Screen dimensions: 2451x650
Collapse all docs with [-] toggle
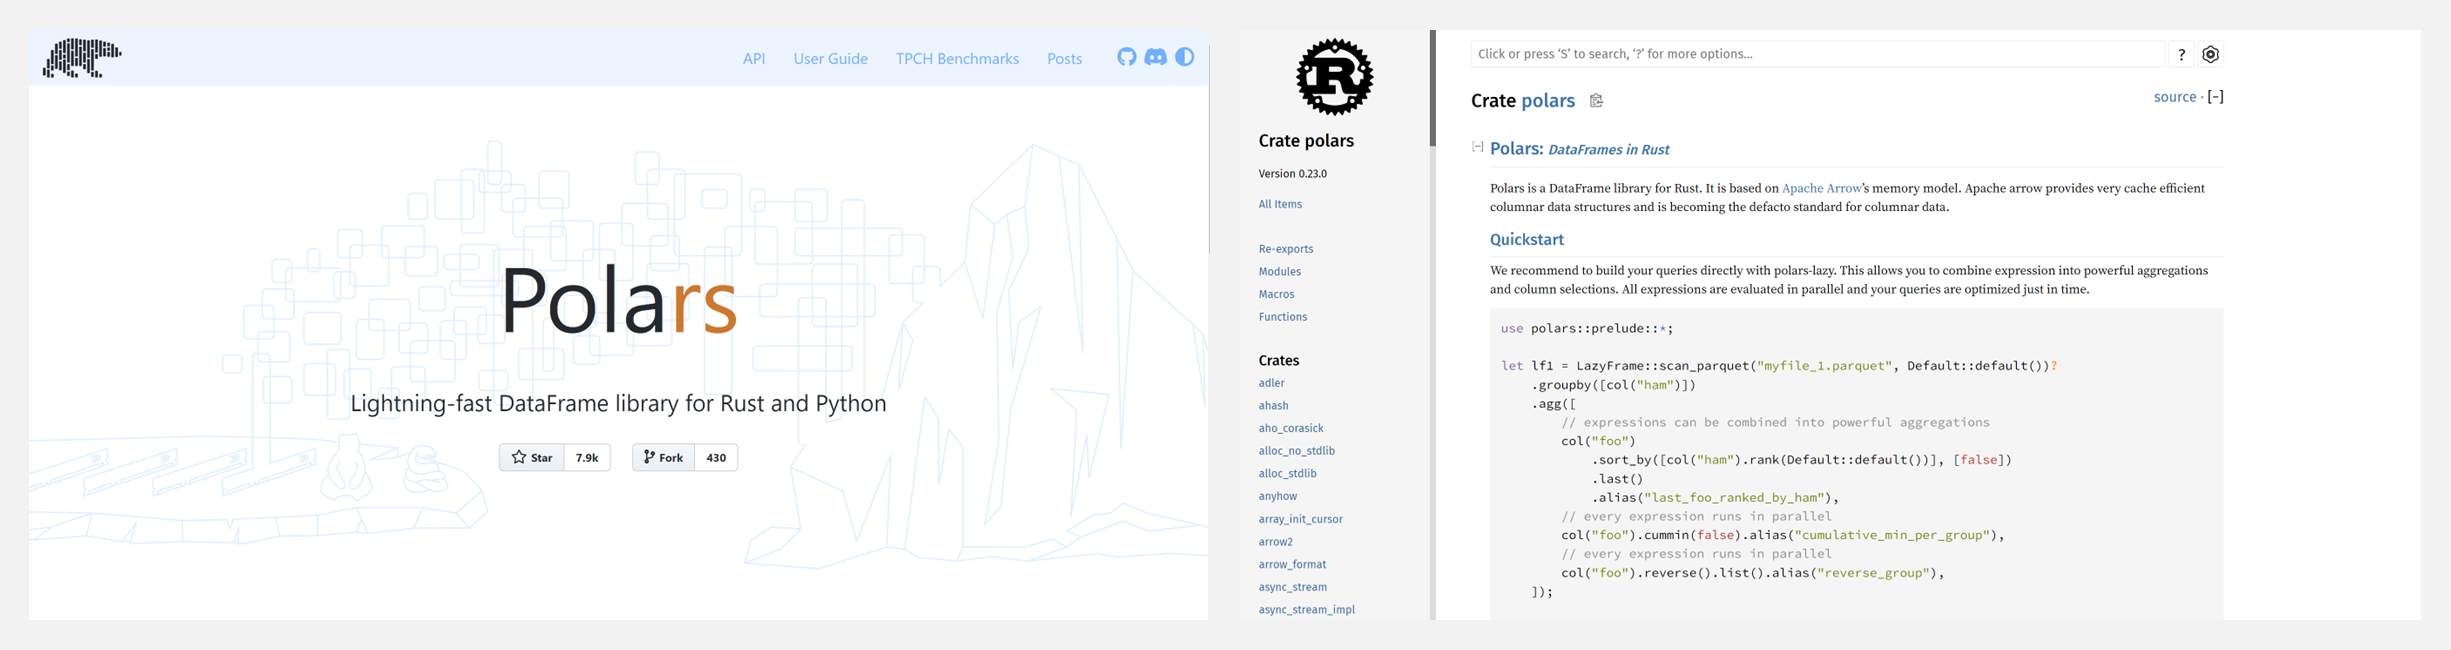tap(2215, 97)
